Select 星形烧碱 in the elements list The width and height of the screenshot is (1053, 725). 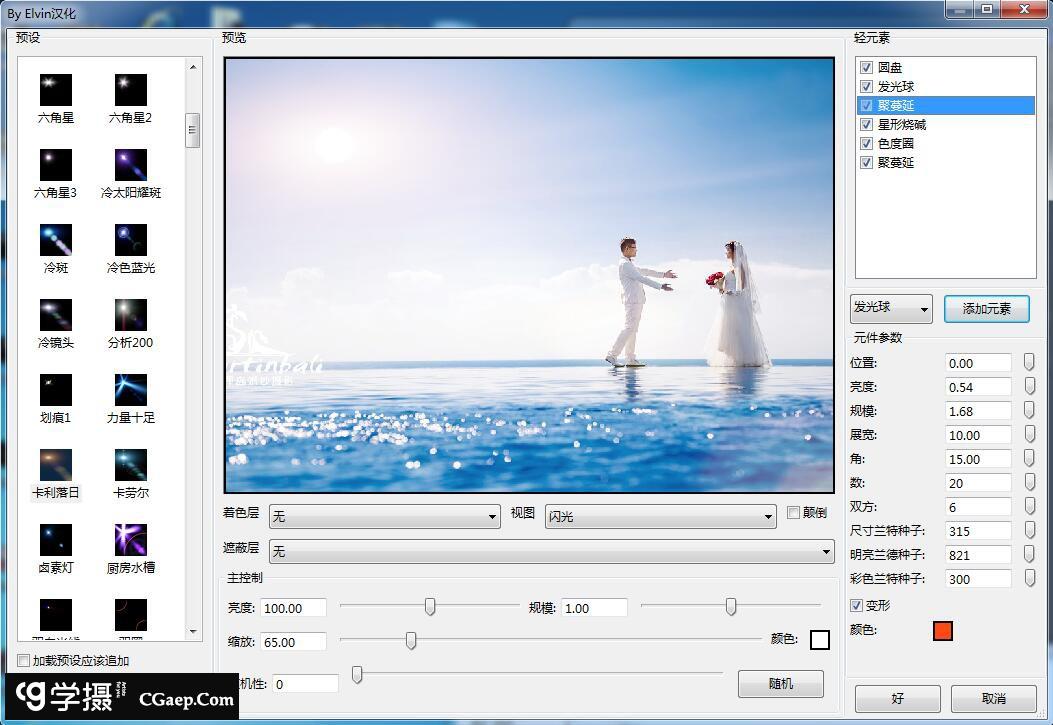click(x=902, y=125)
